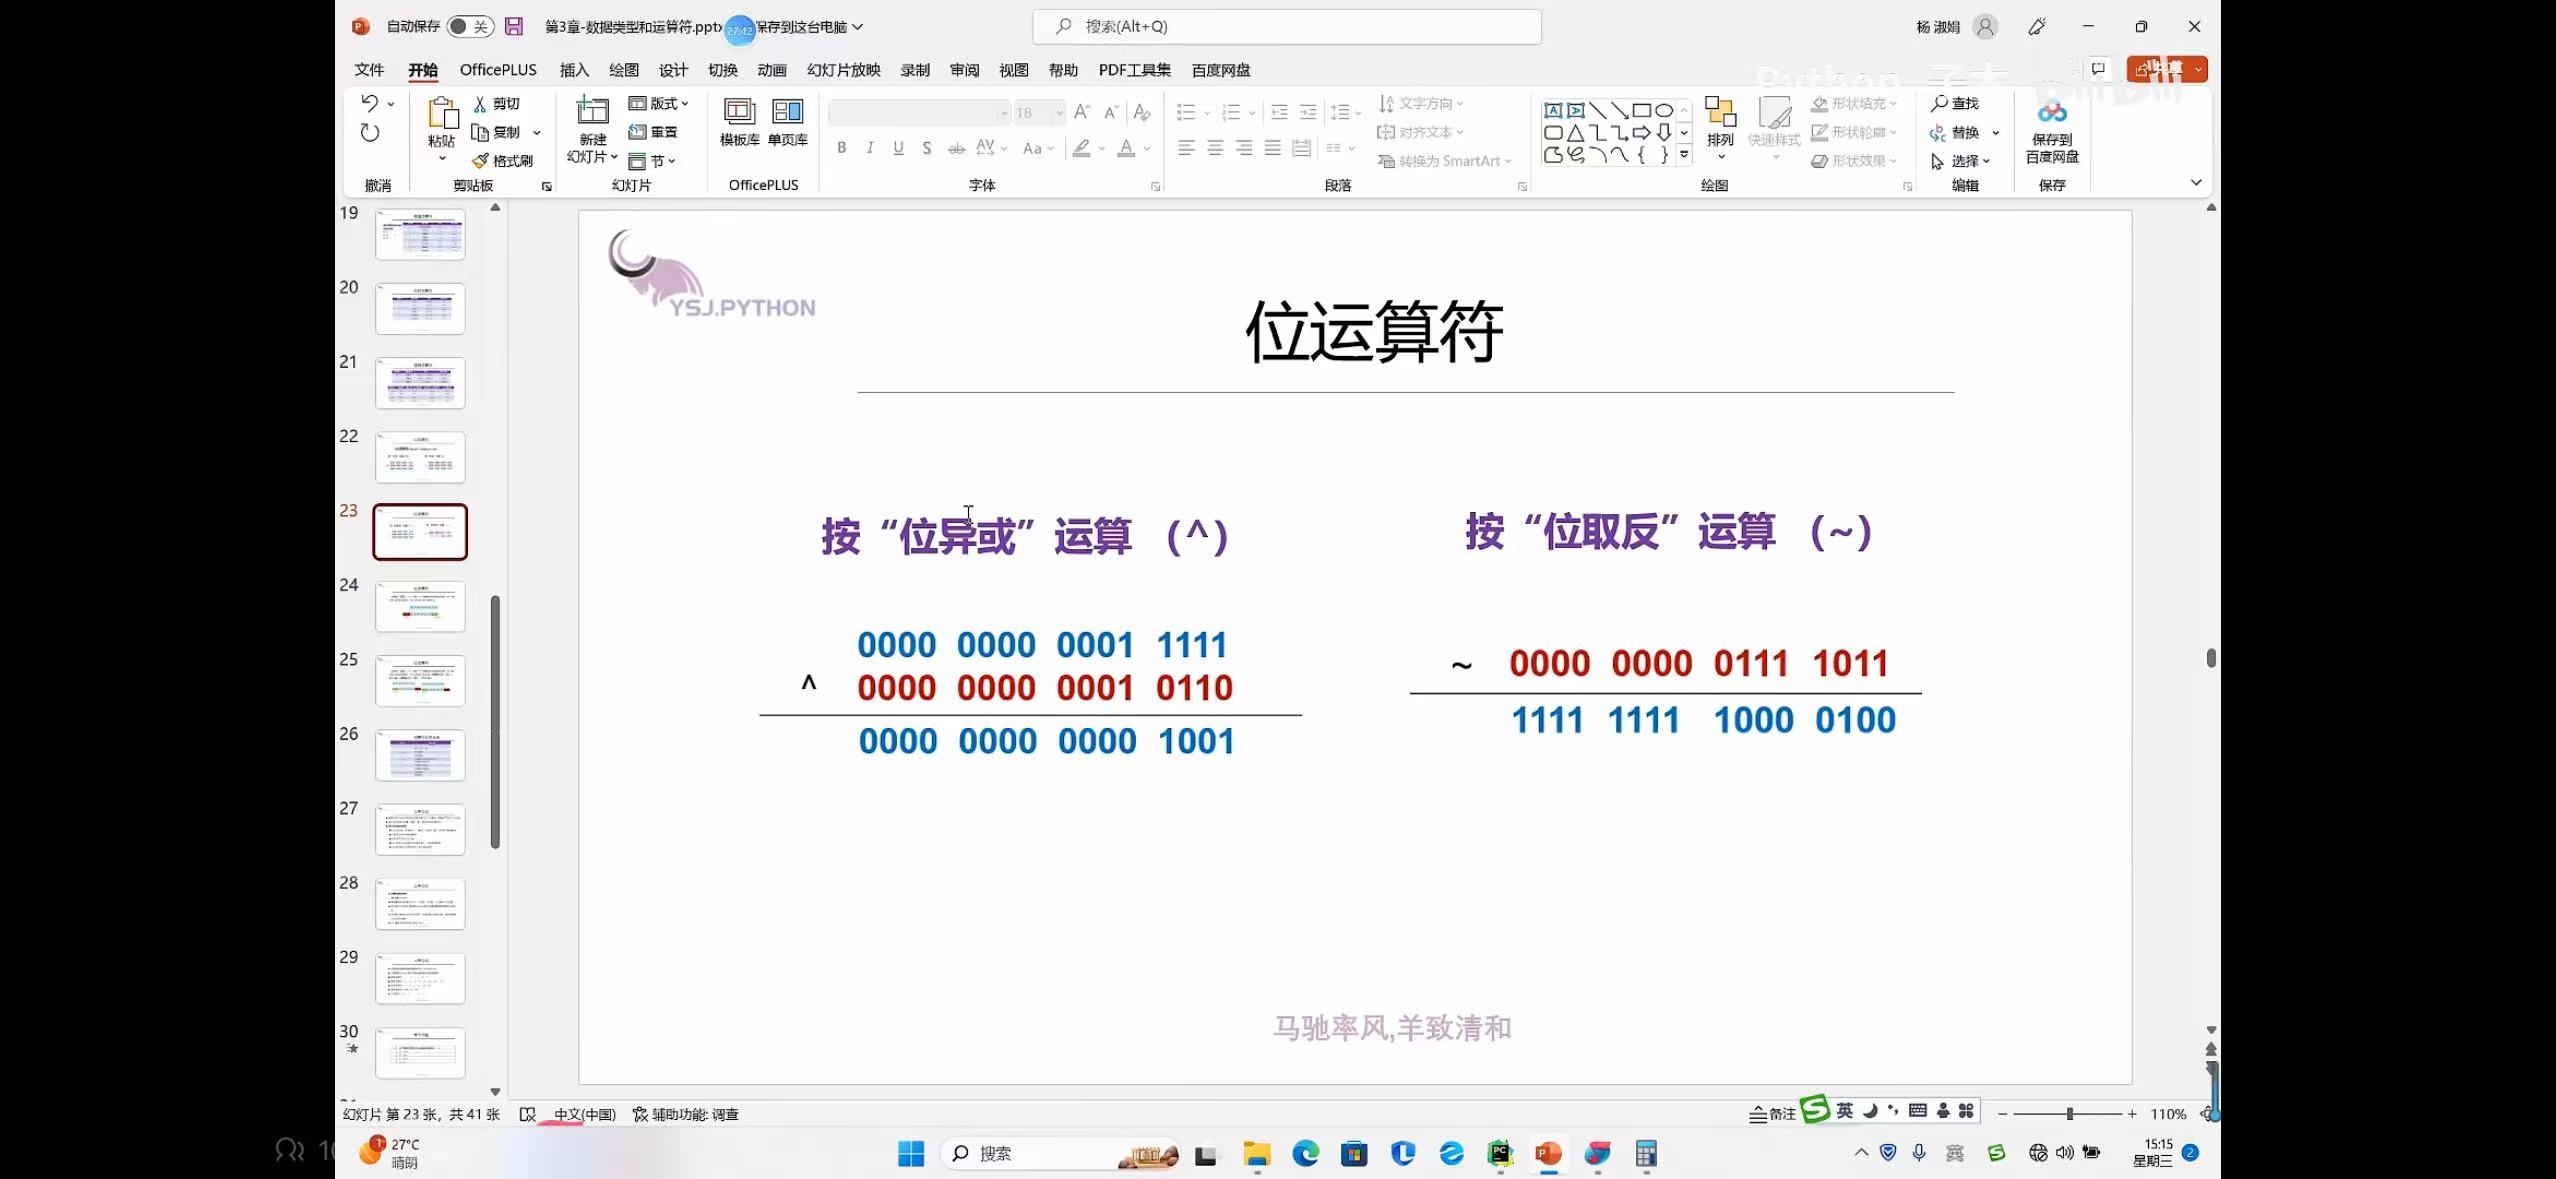Toggle bold formatting button
The height and width of the screenshot is (1179, 2556).
842,148
